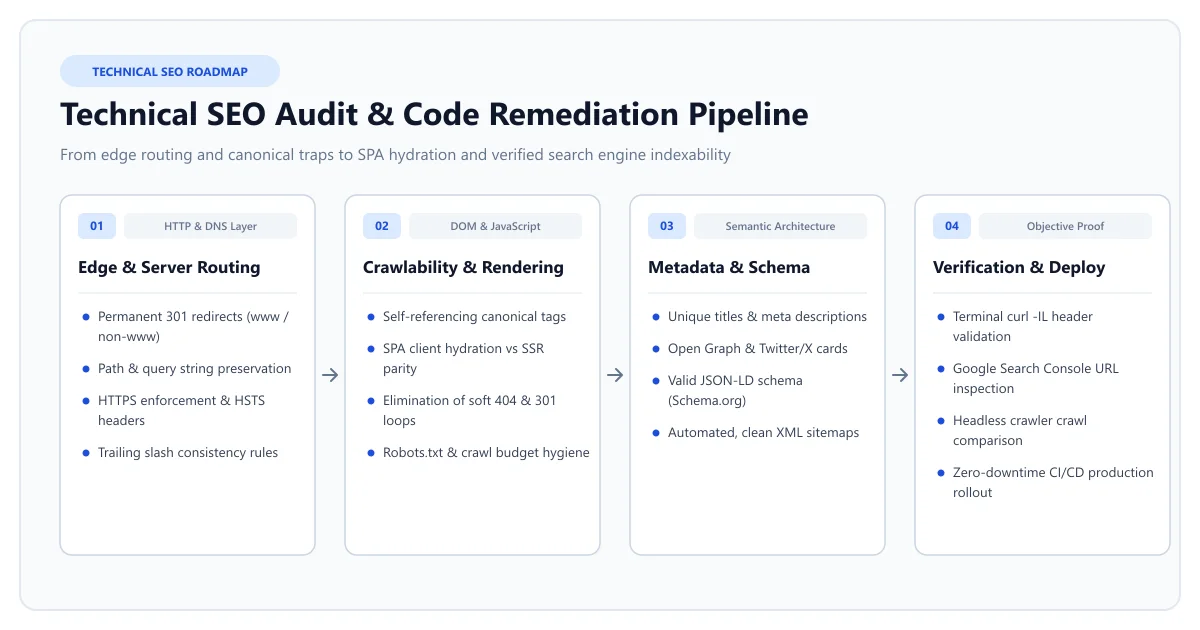Viewport: 1200px width, 630px height.
Task: Click the subtitle starting 'From edge routing'
Action: coord(395,155)
